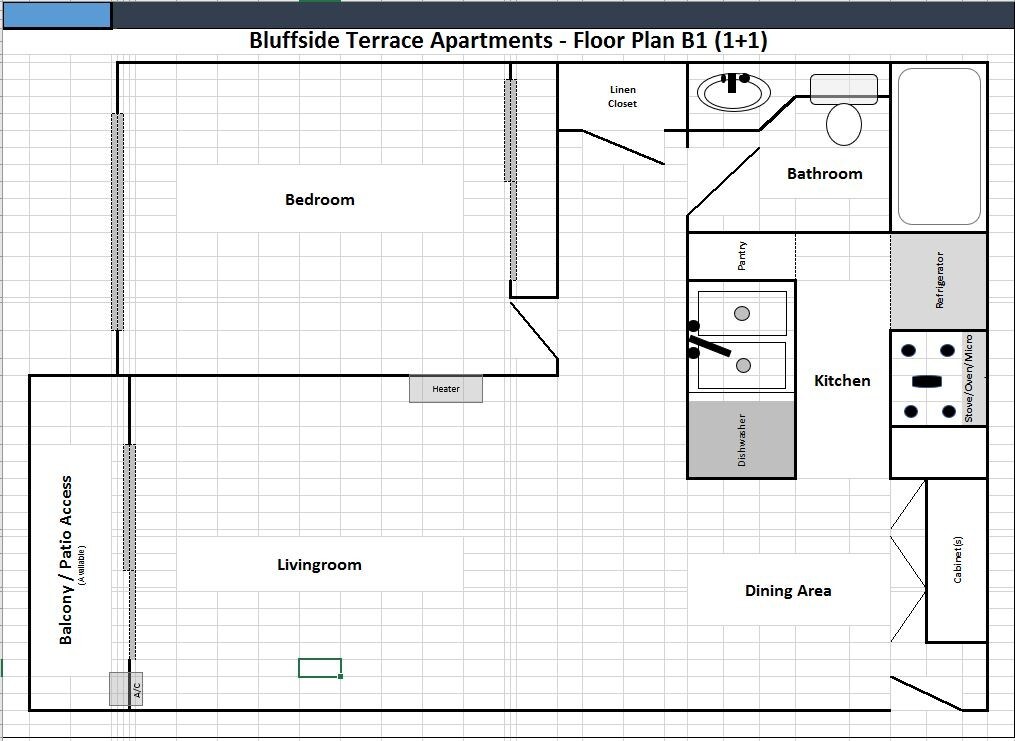Click the bathroom sink shape
The width and height of the screenshot is (1015, 741).
tap(735, 93)
